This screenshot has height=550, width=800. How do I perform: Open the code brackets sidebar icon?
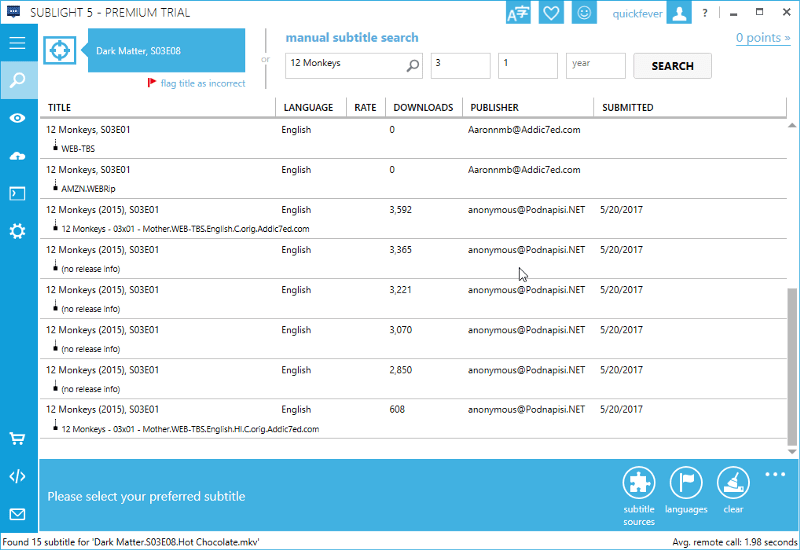coord(17,476)
